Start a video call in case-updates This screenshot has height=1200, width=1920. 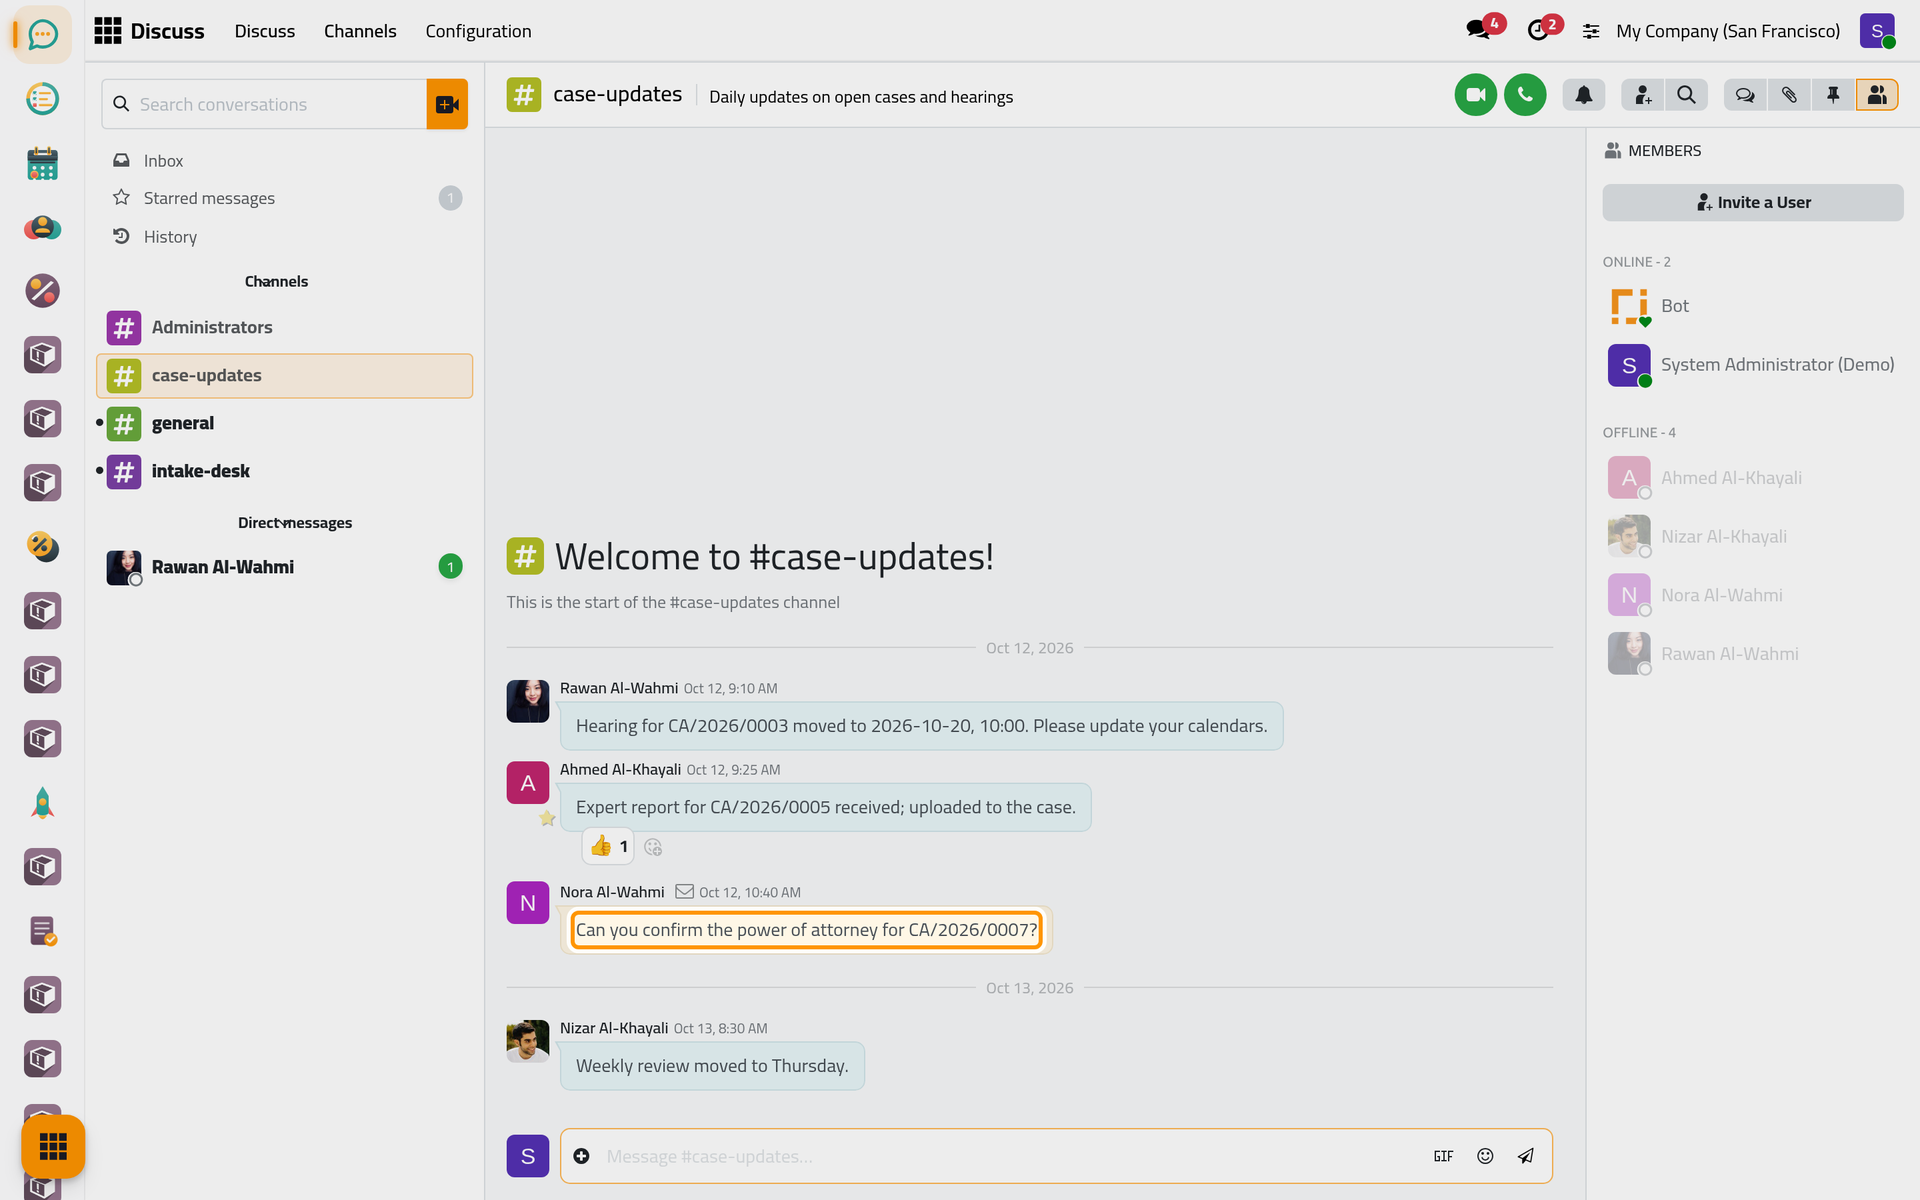[x=1475, y=95]
